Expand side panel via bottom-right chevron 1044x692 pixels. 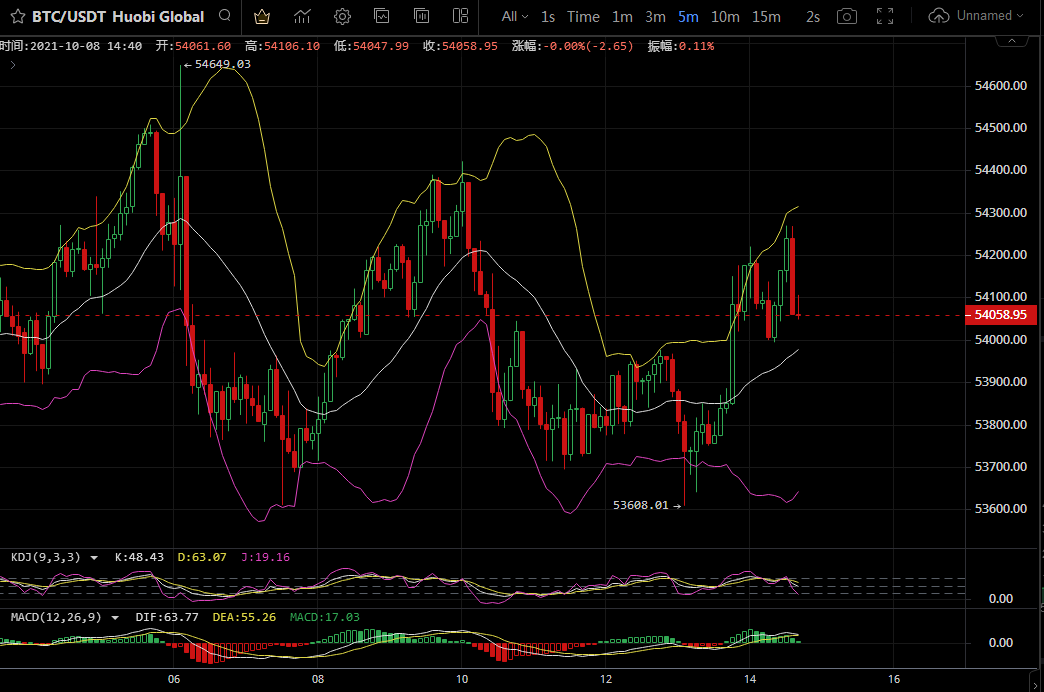[x=1035, y=684]
